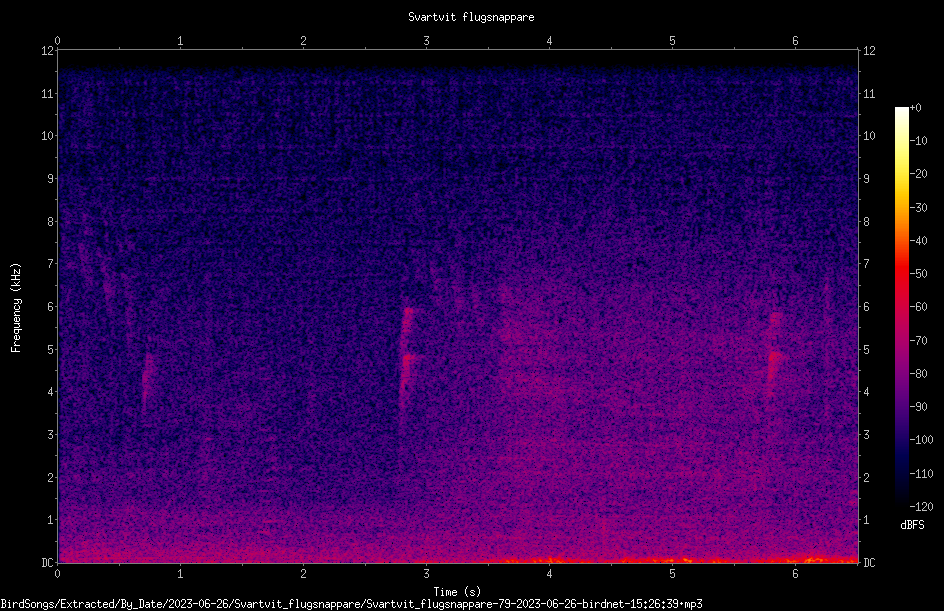Click the "-90" color bar label
944x611 pixels.
click(x=918, y=407)
